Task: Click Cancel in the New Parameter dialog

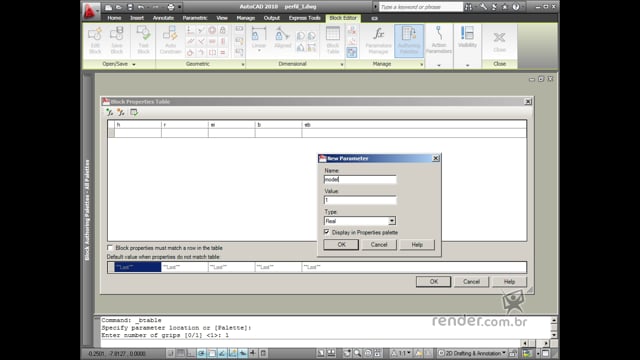Action: (x=379, y=244)
